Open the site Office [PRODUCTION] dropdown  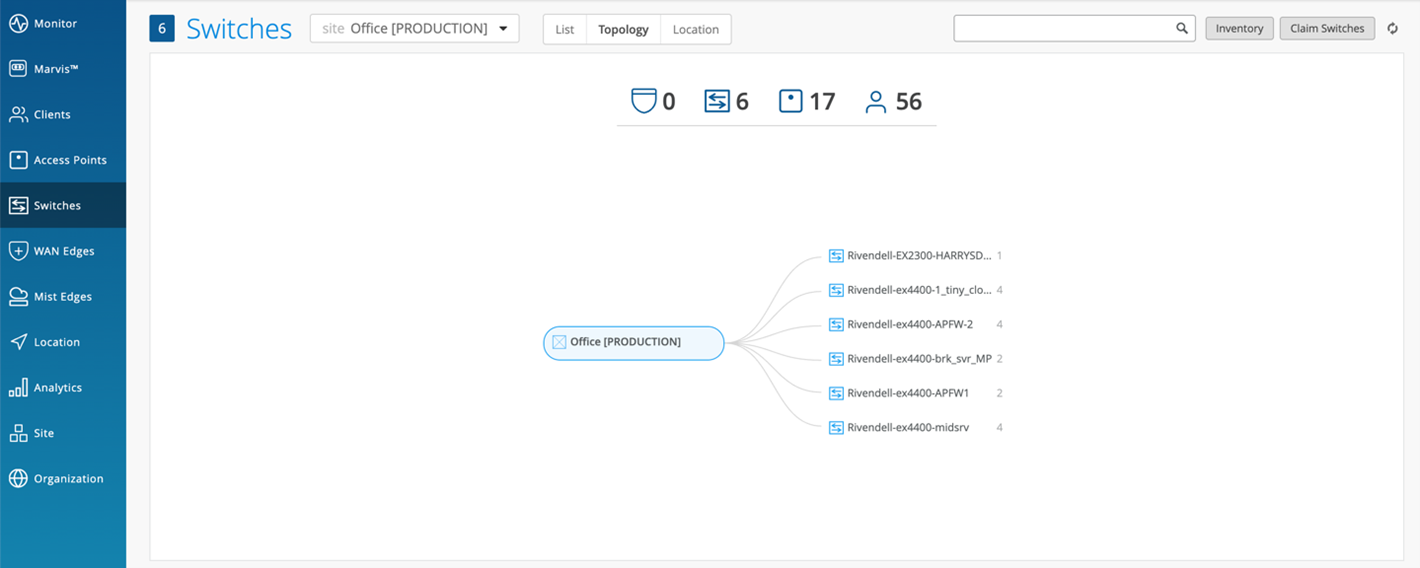(x=414, y=29)
